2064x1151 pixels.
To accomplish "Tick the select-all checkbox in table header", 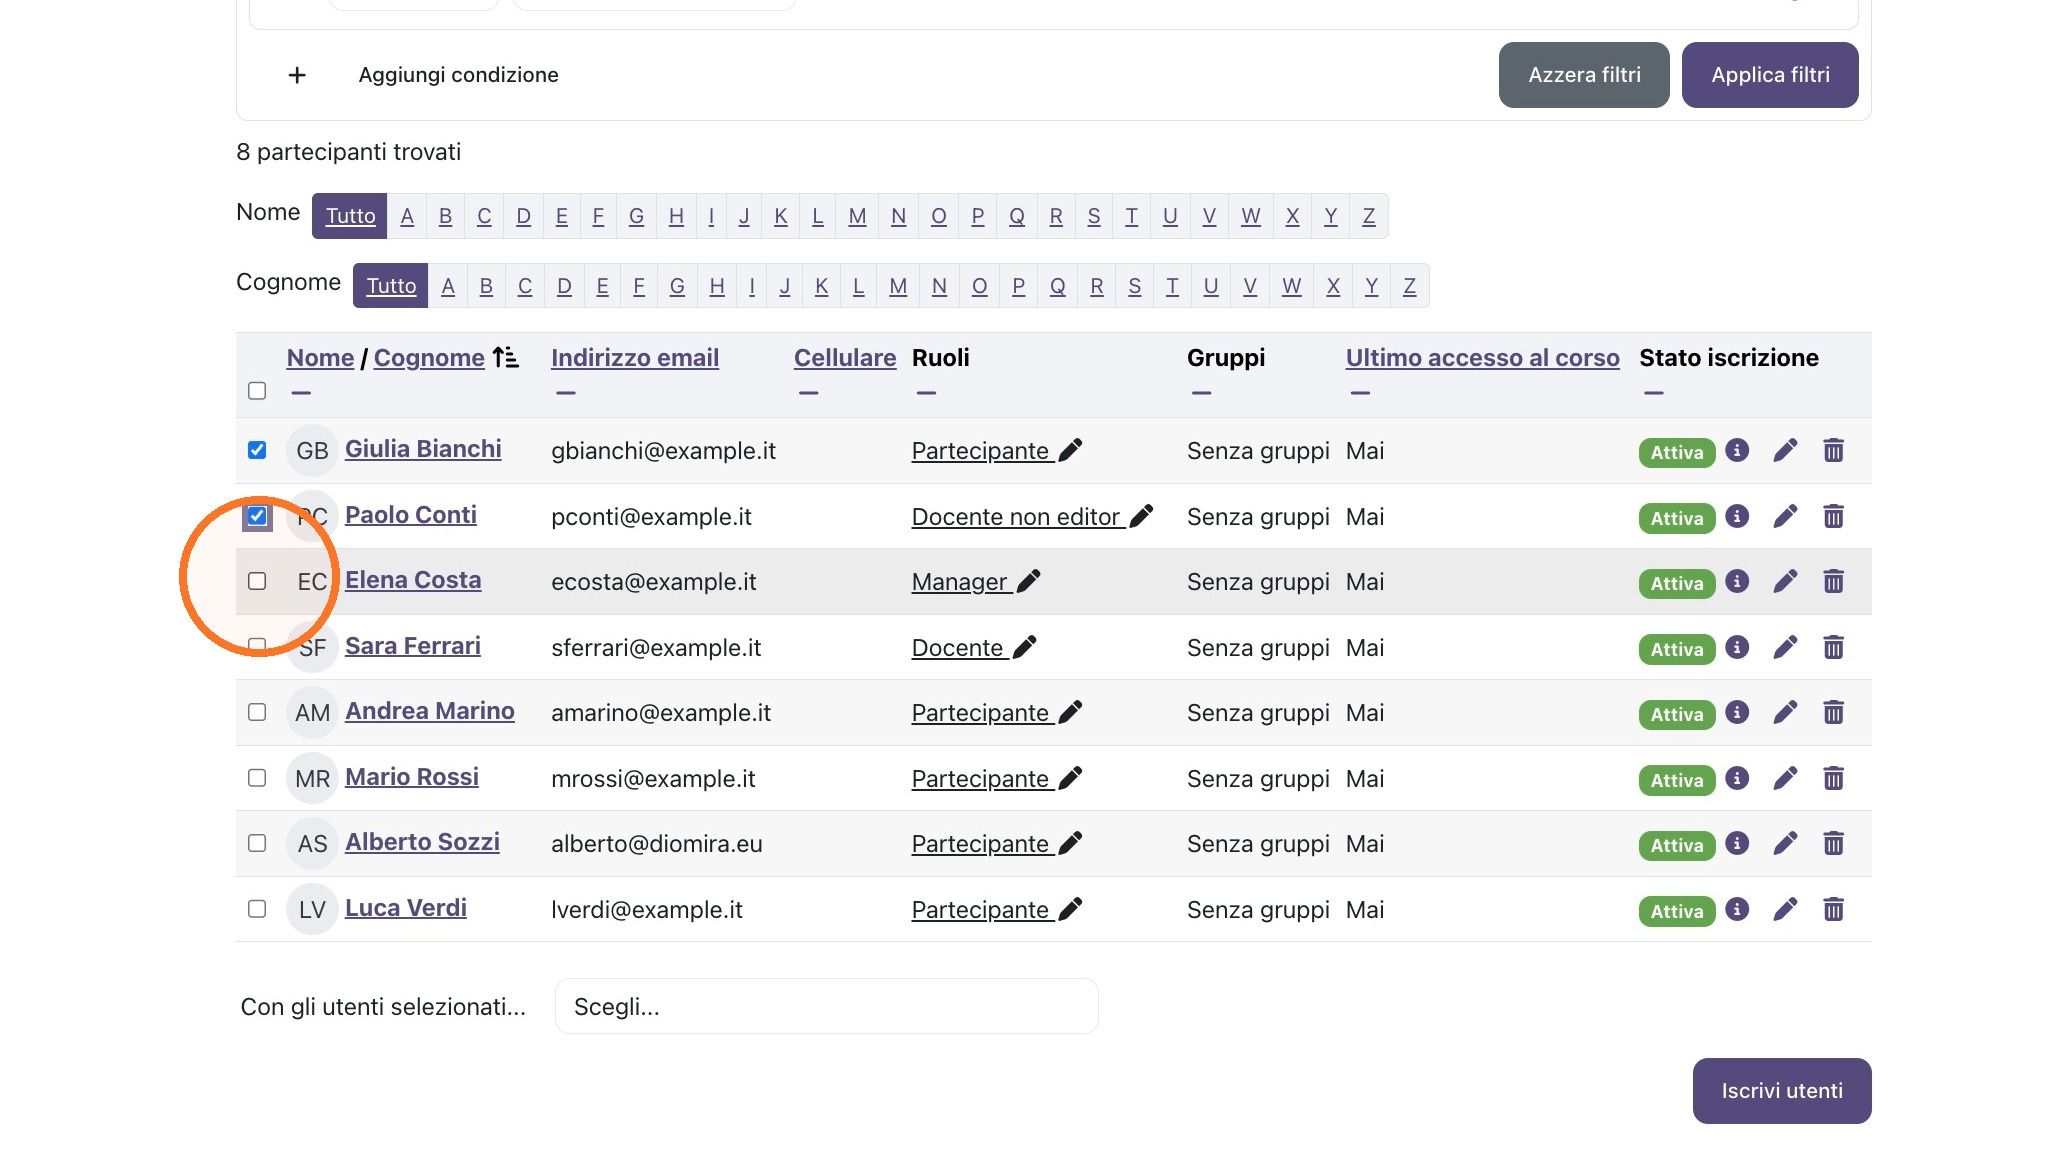I will pyautogui.click(x=257, y=391).
